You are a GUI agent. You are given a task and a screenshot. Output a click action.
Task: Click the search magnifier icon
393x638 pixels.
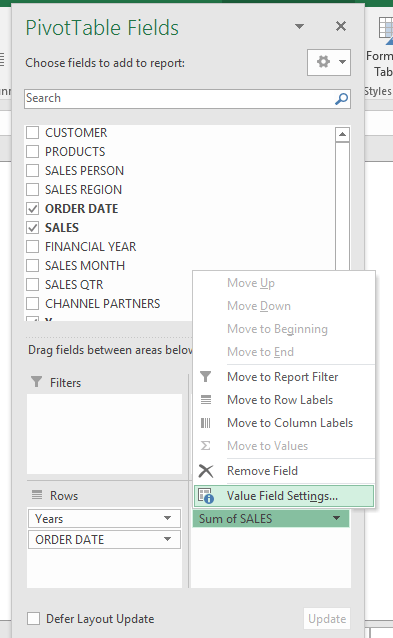coord(341,98)
